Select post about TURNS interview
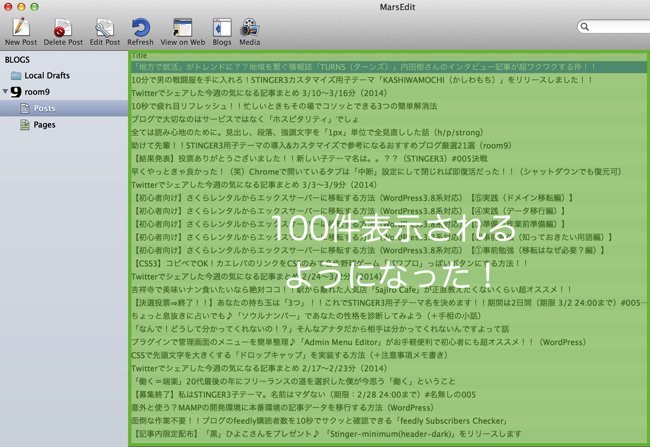Image resolution: width=650 pixels, height=447 pixels. [x=388, y=67]
